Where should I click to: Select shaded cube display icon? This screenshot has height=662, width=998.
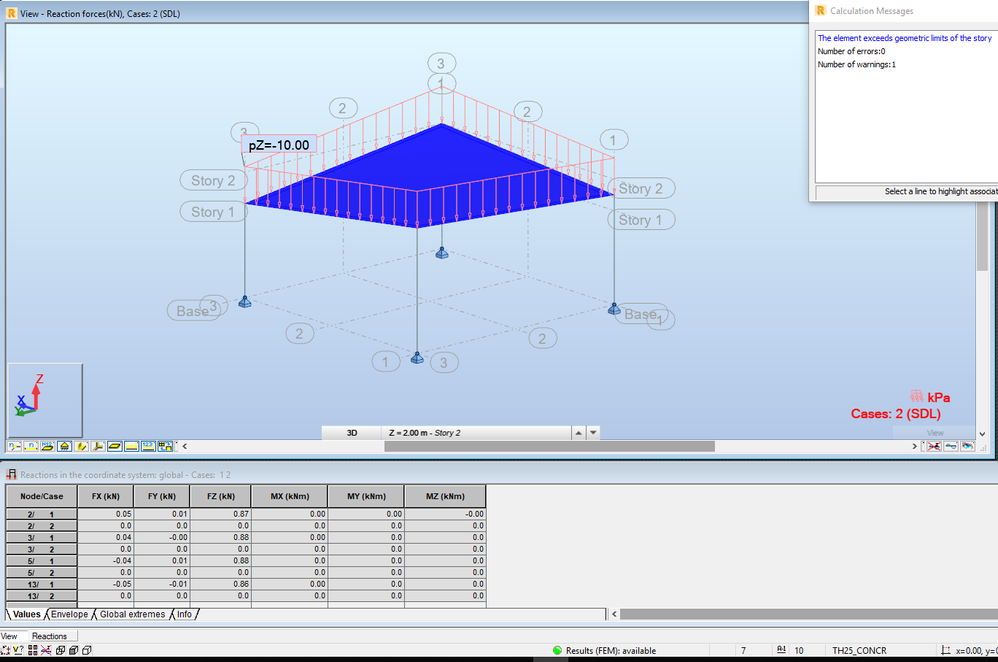(x=87, y=650)
